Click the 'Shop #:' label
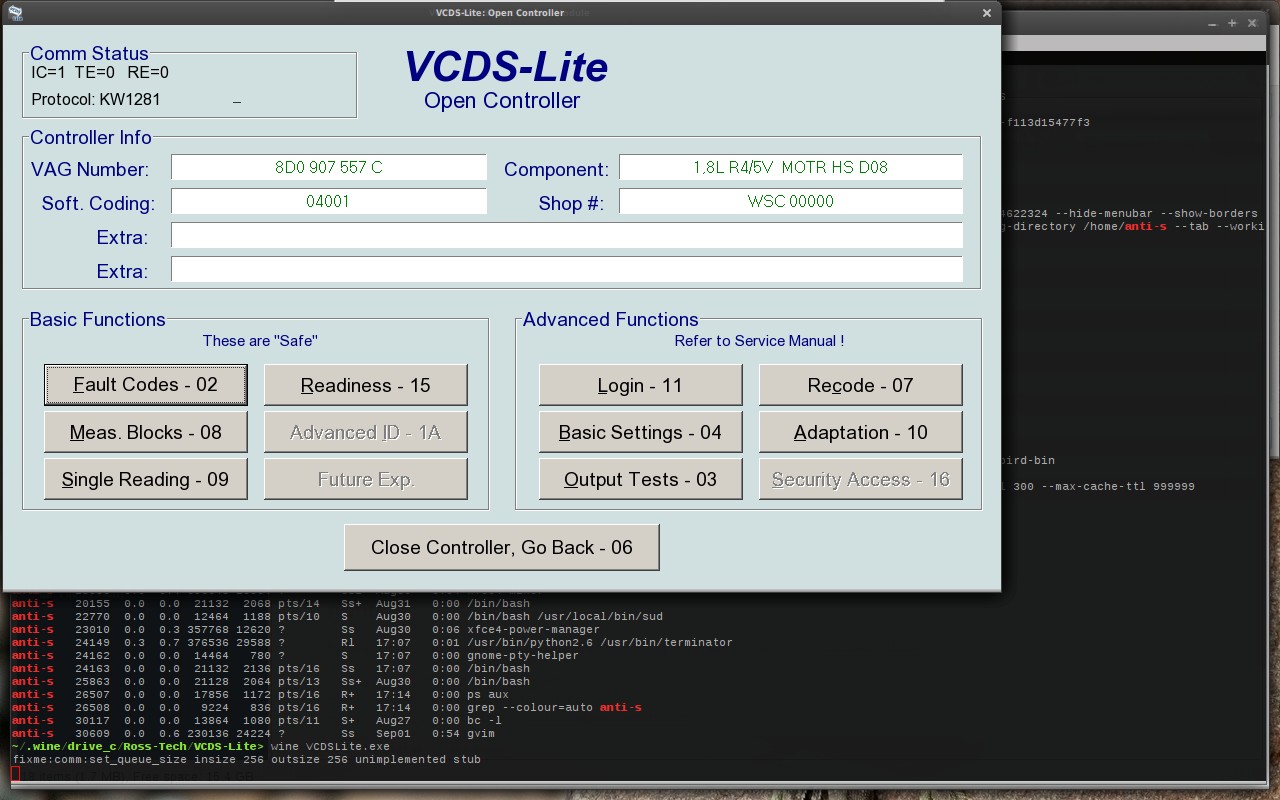The width and height of the screenshot is (1280, 800). point(571,204)
